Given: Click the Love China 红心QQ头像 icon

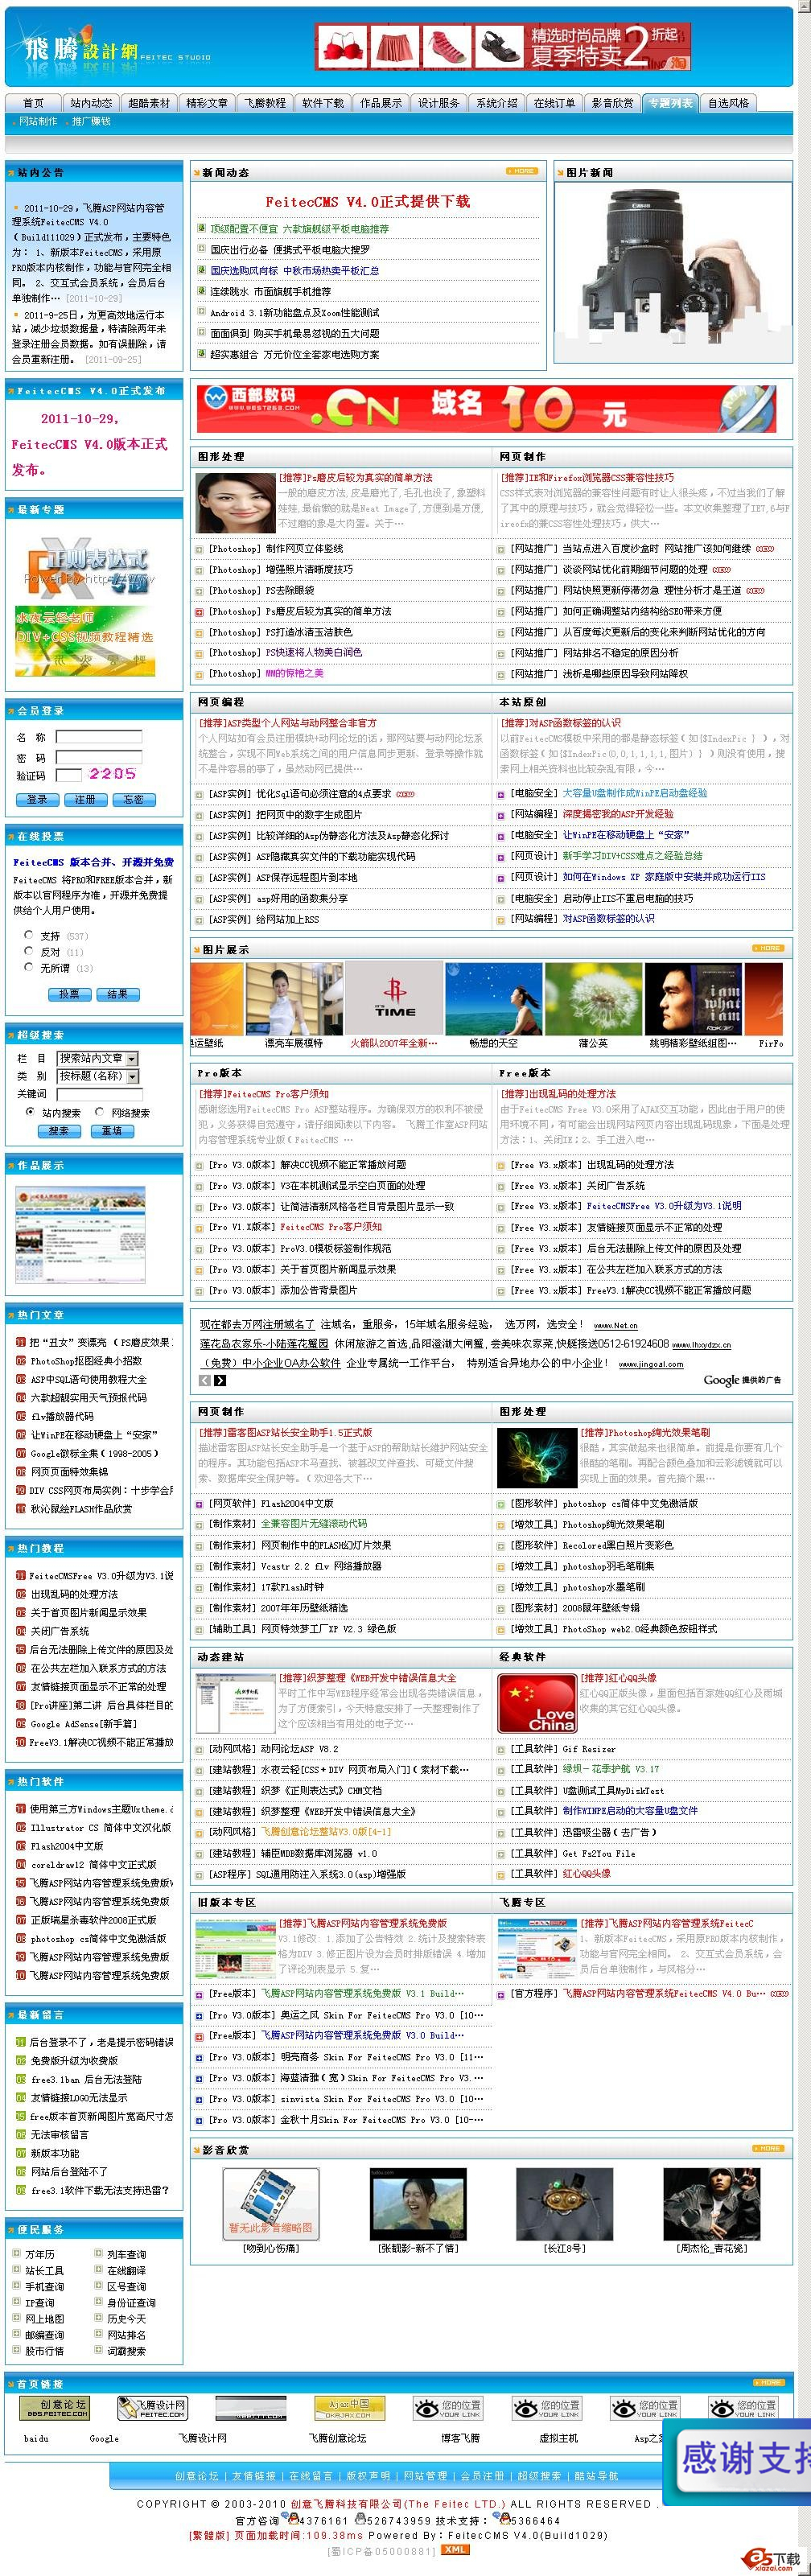Looking at the screenshot, I should click(x=536, y=1703).
